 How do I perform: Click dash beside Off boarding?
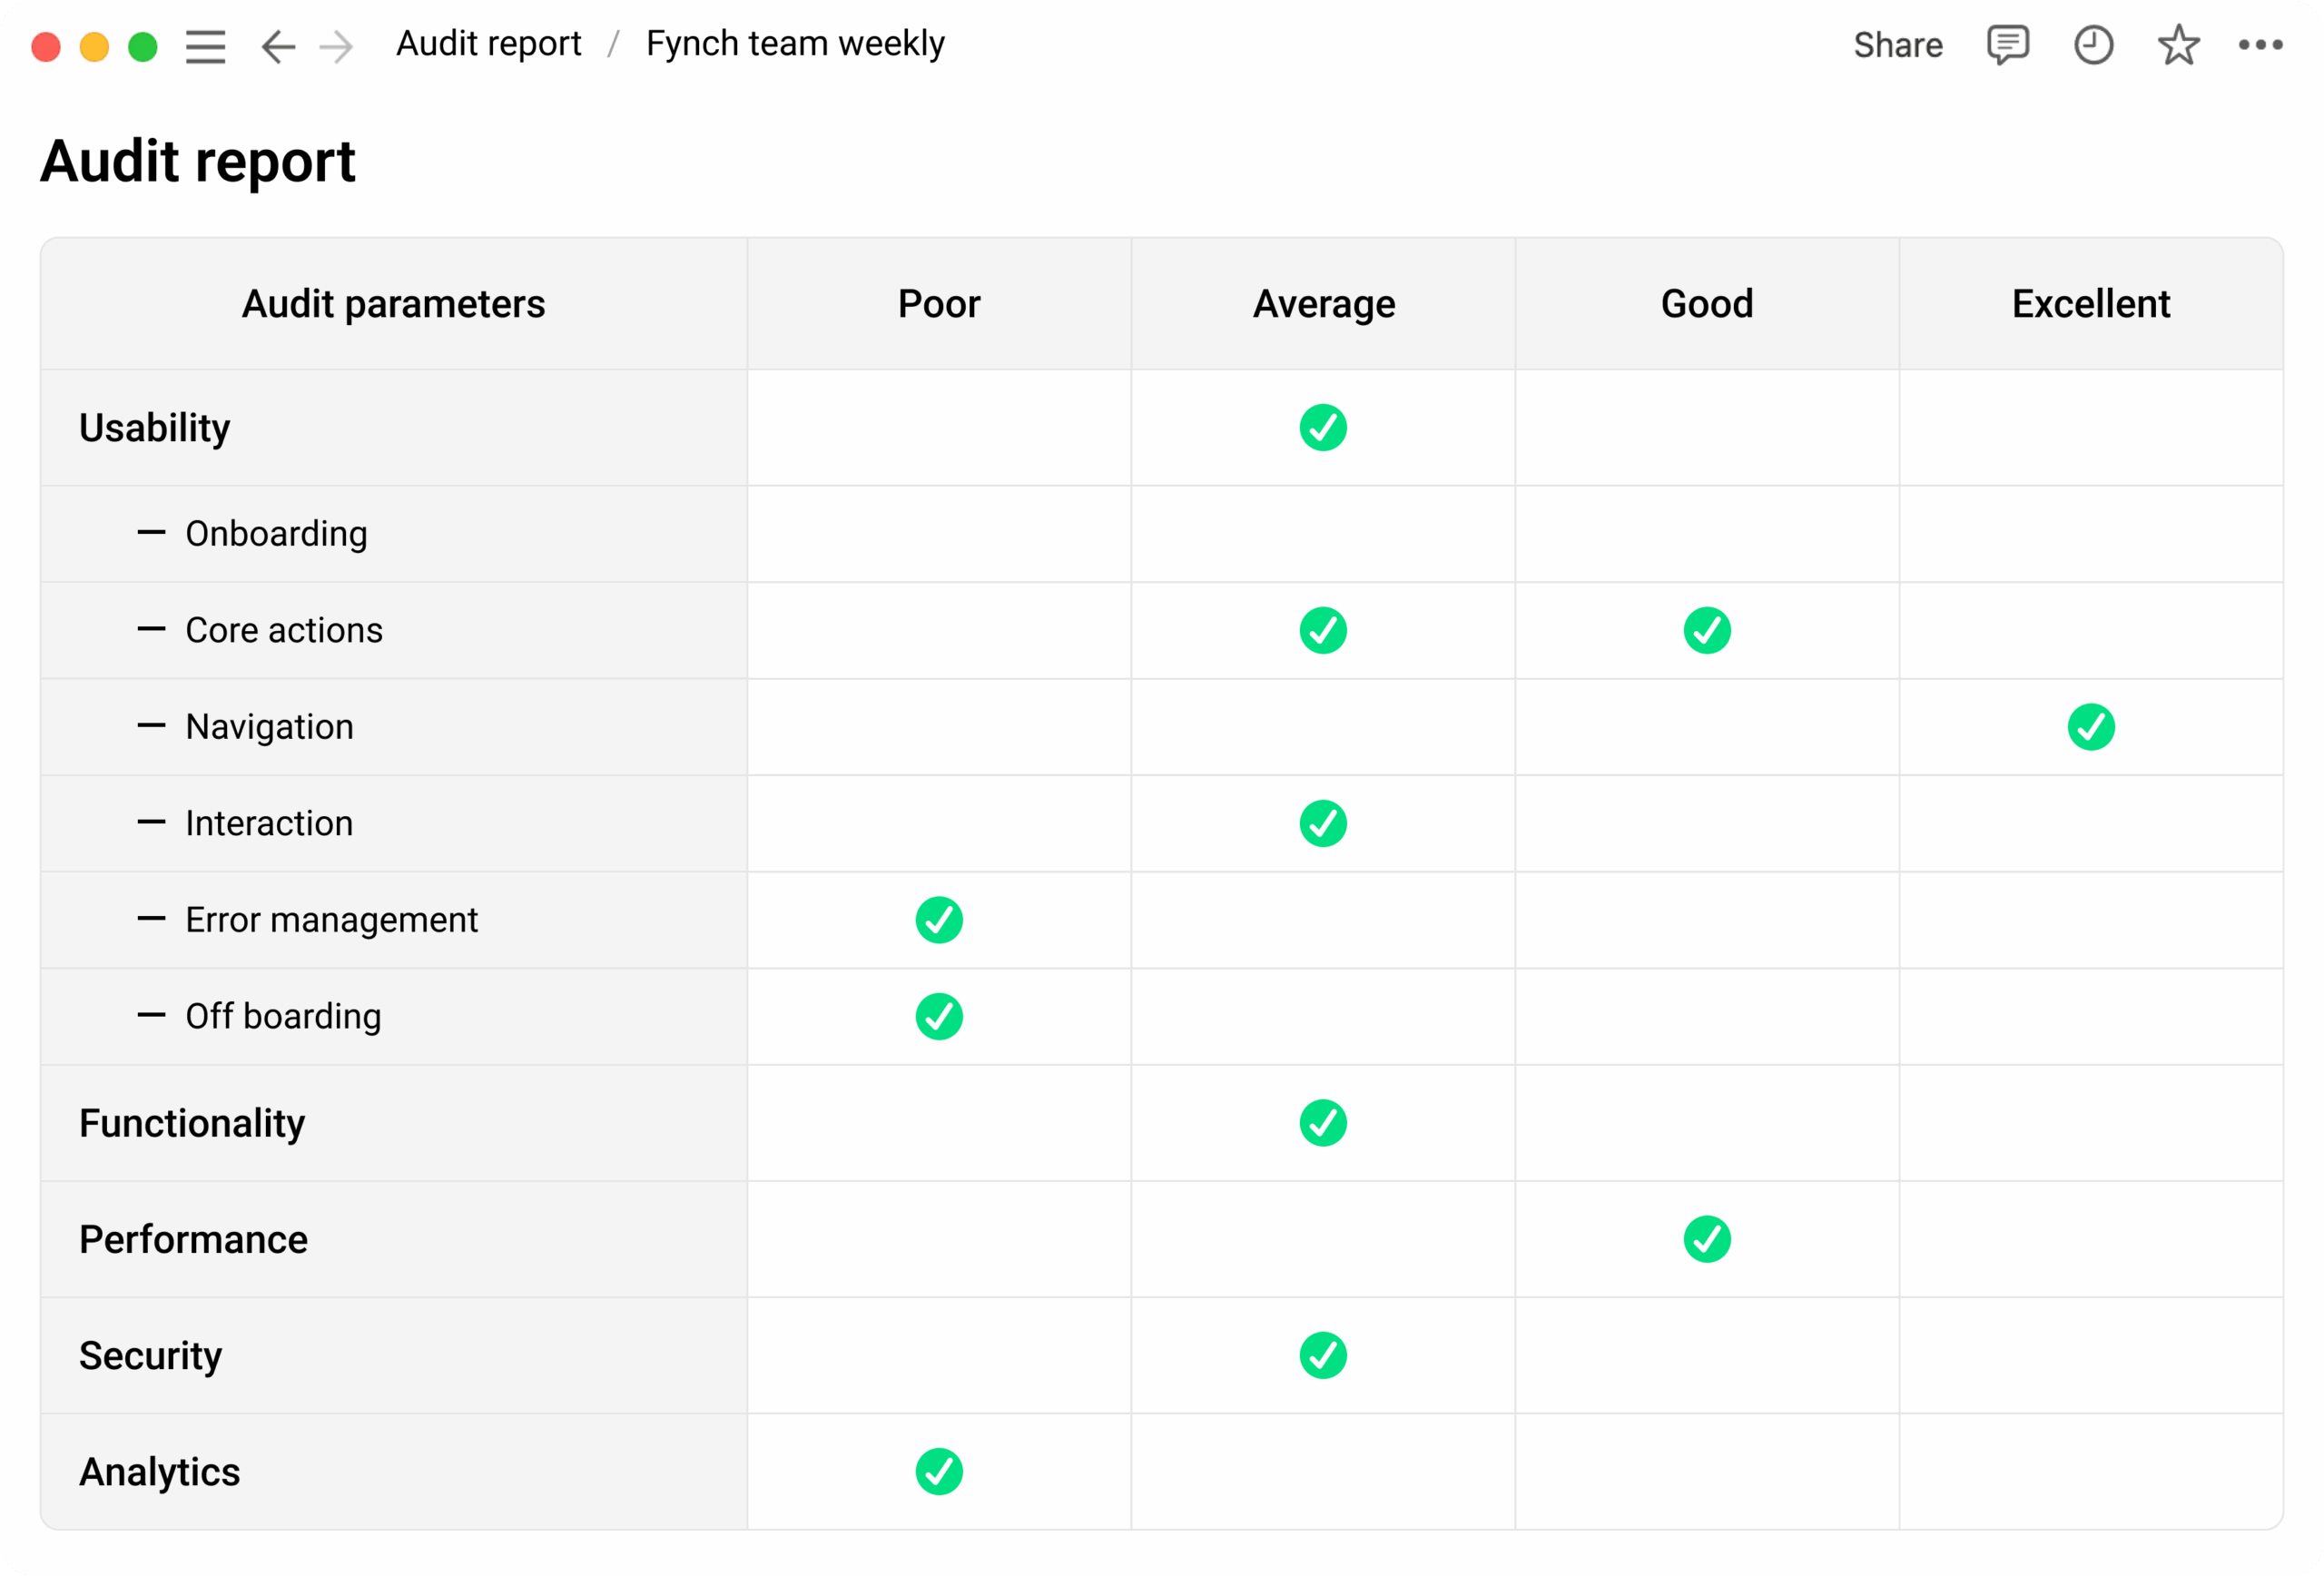tap(151, 1016)
